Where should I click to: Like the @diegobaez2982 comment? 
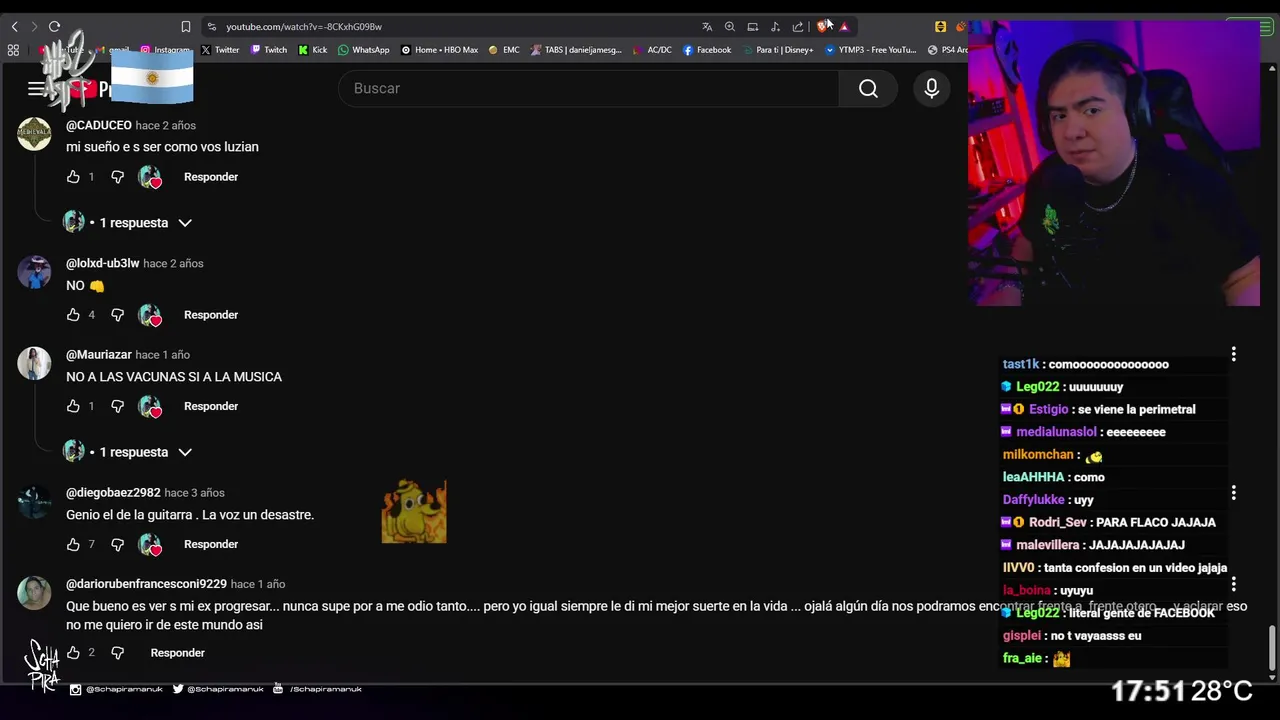coord(73,545)
